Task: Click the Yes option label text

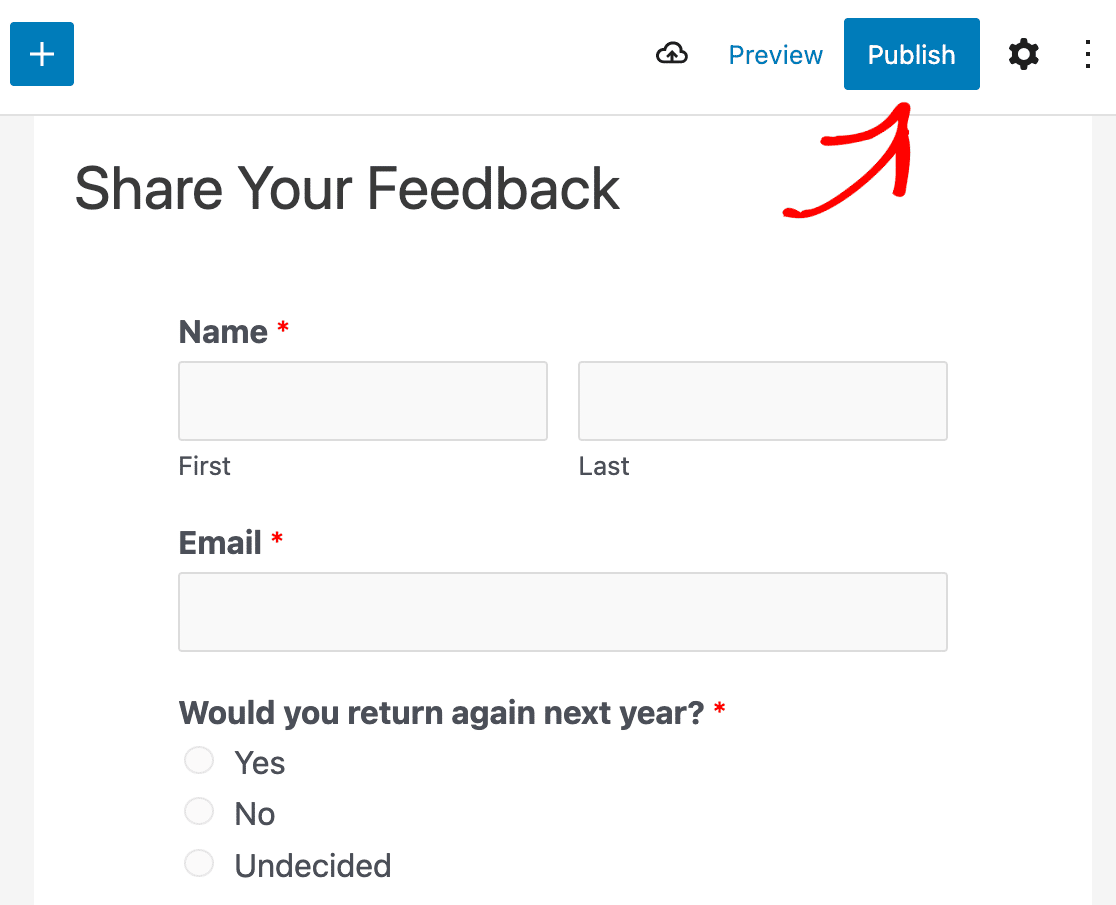Action: [x=260, y=763]
